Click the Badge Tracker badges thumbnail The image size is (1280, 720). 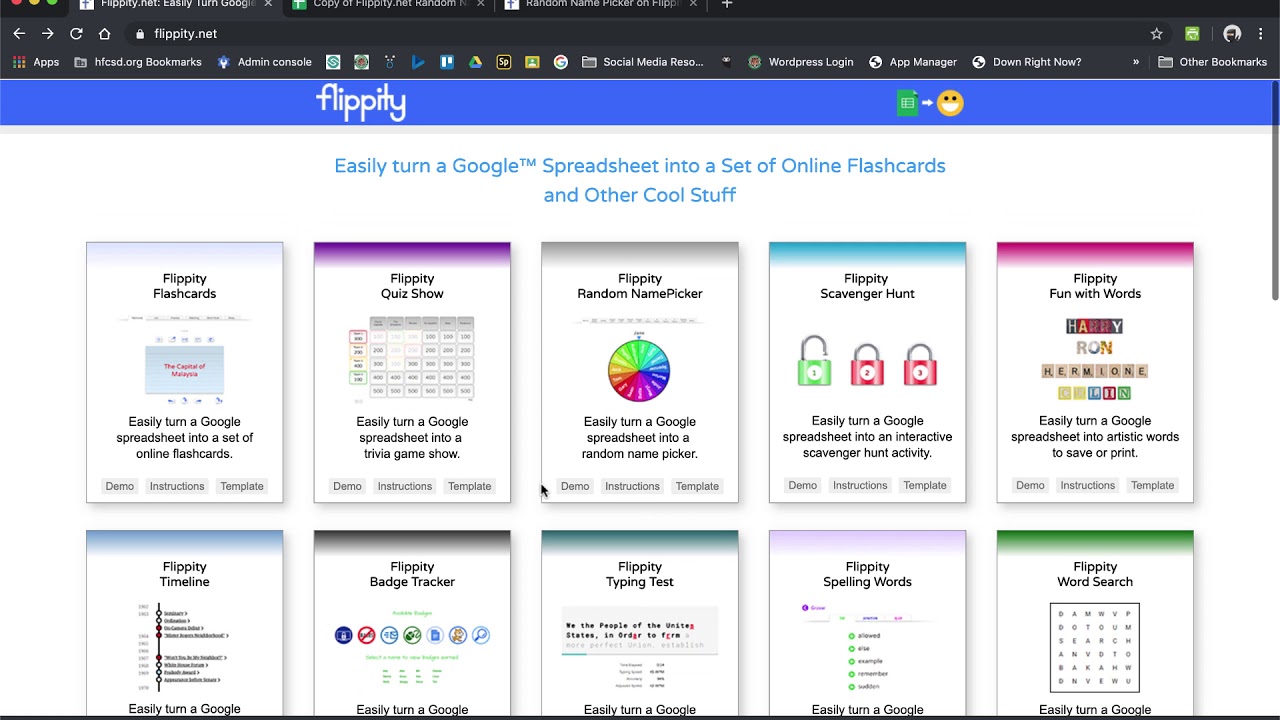pos(412,648)
